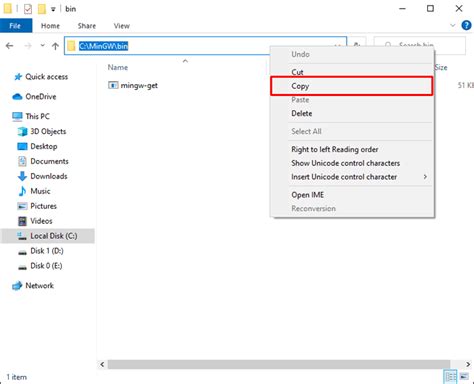This screenshot has width=474, height=384.
Task: Select Copy in the context menu
Action: [352, 86]
